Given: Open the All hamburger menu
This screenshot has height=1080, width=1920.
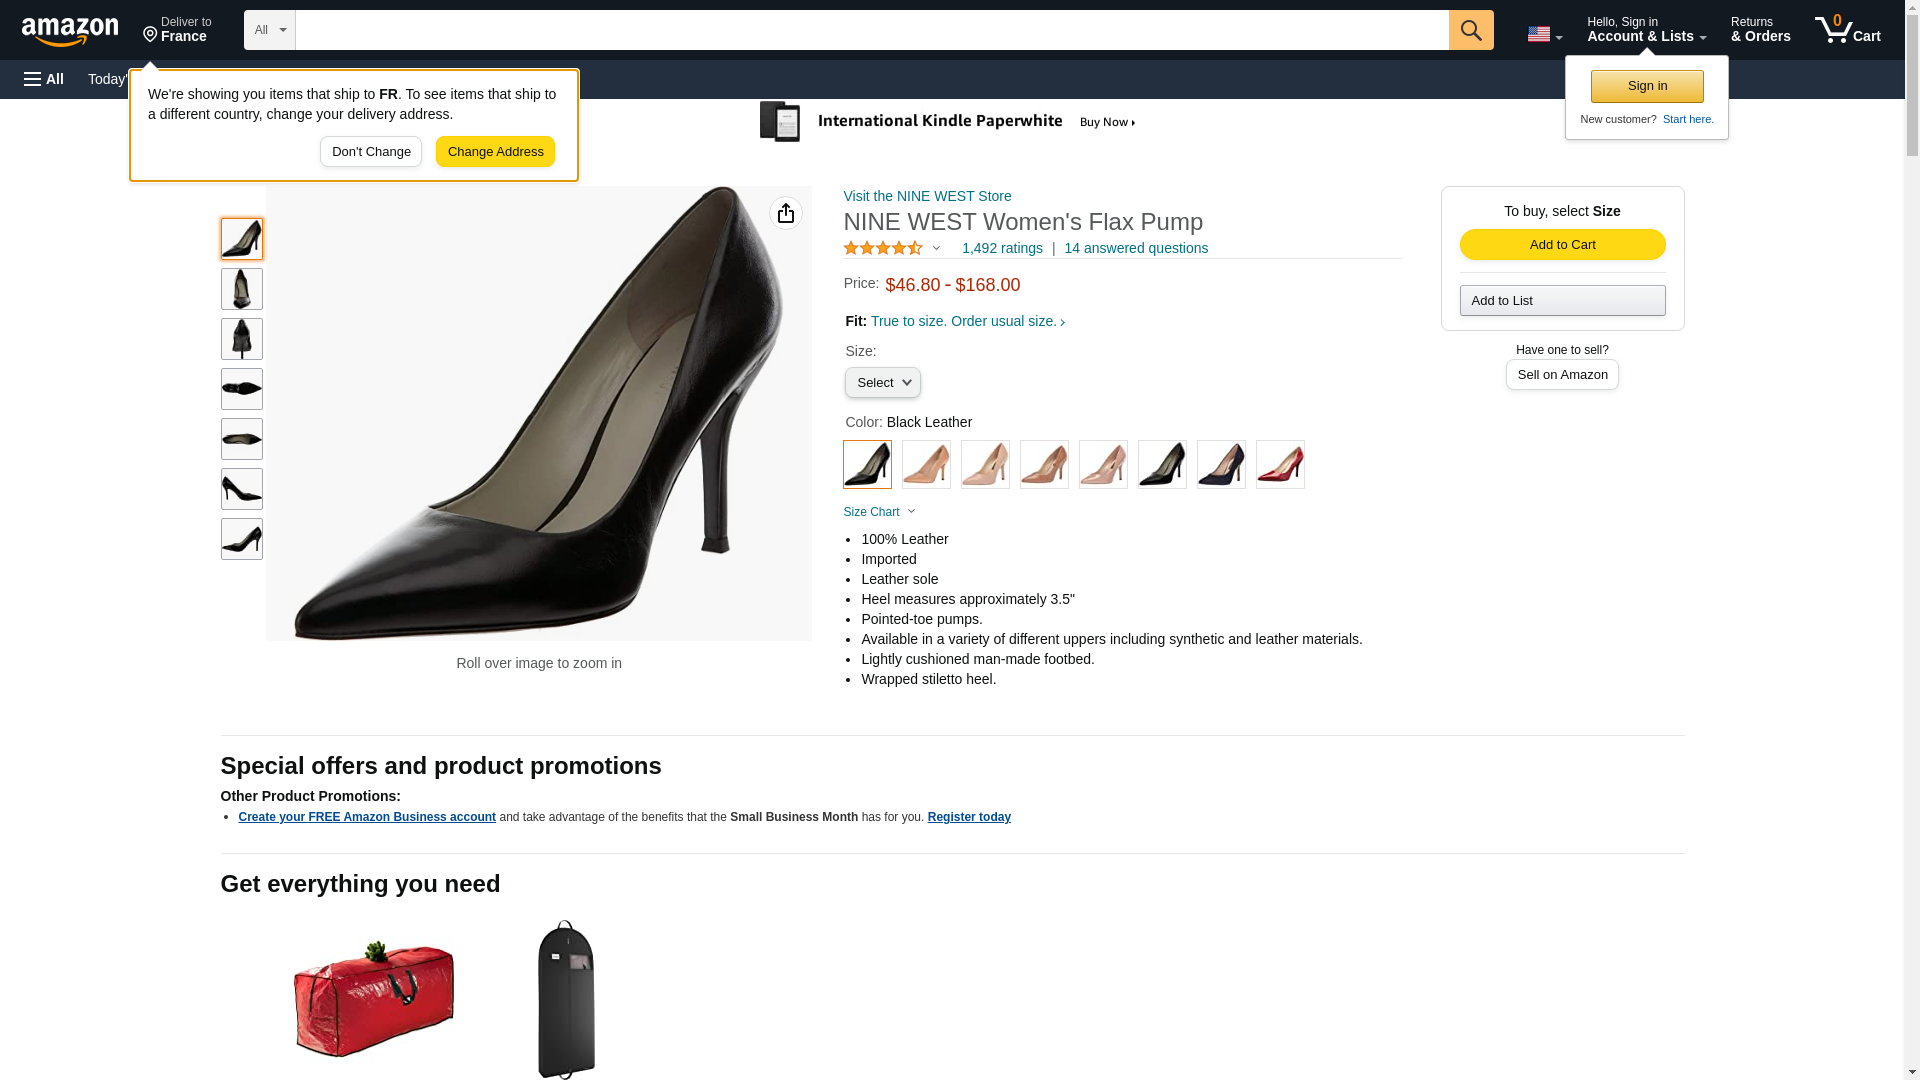Looking at the screenshot, I should [x=44, y=79].
